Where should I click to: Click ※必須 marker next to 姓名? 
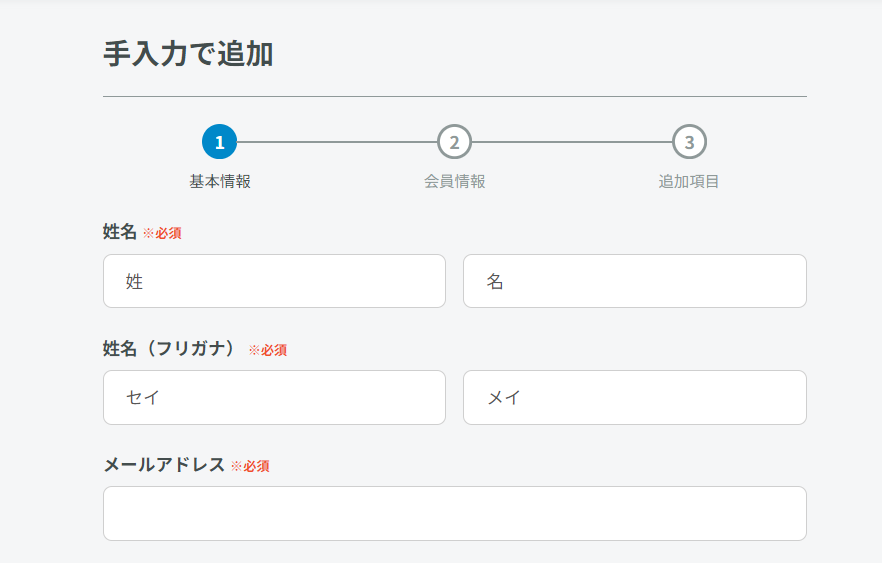point(162,233)
